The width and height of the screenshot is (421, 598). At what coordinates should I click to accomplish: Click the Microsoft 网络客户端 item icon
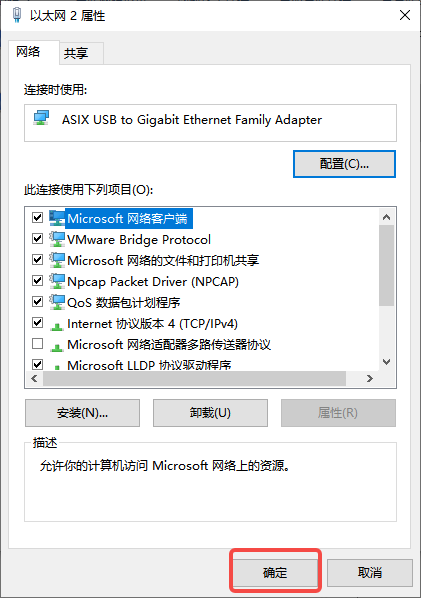[x=57, y=218]
